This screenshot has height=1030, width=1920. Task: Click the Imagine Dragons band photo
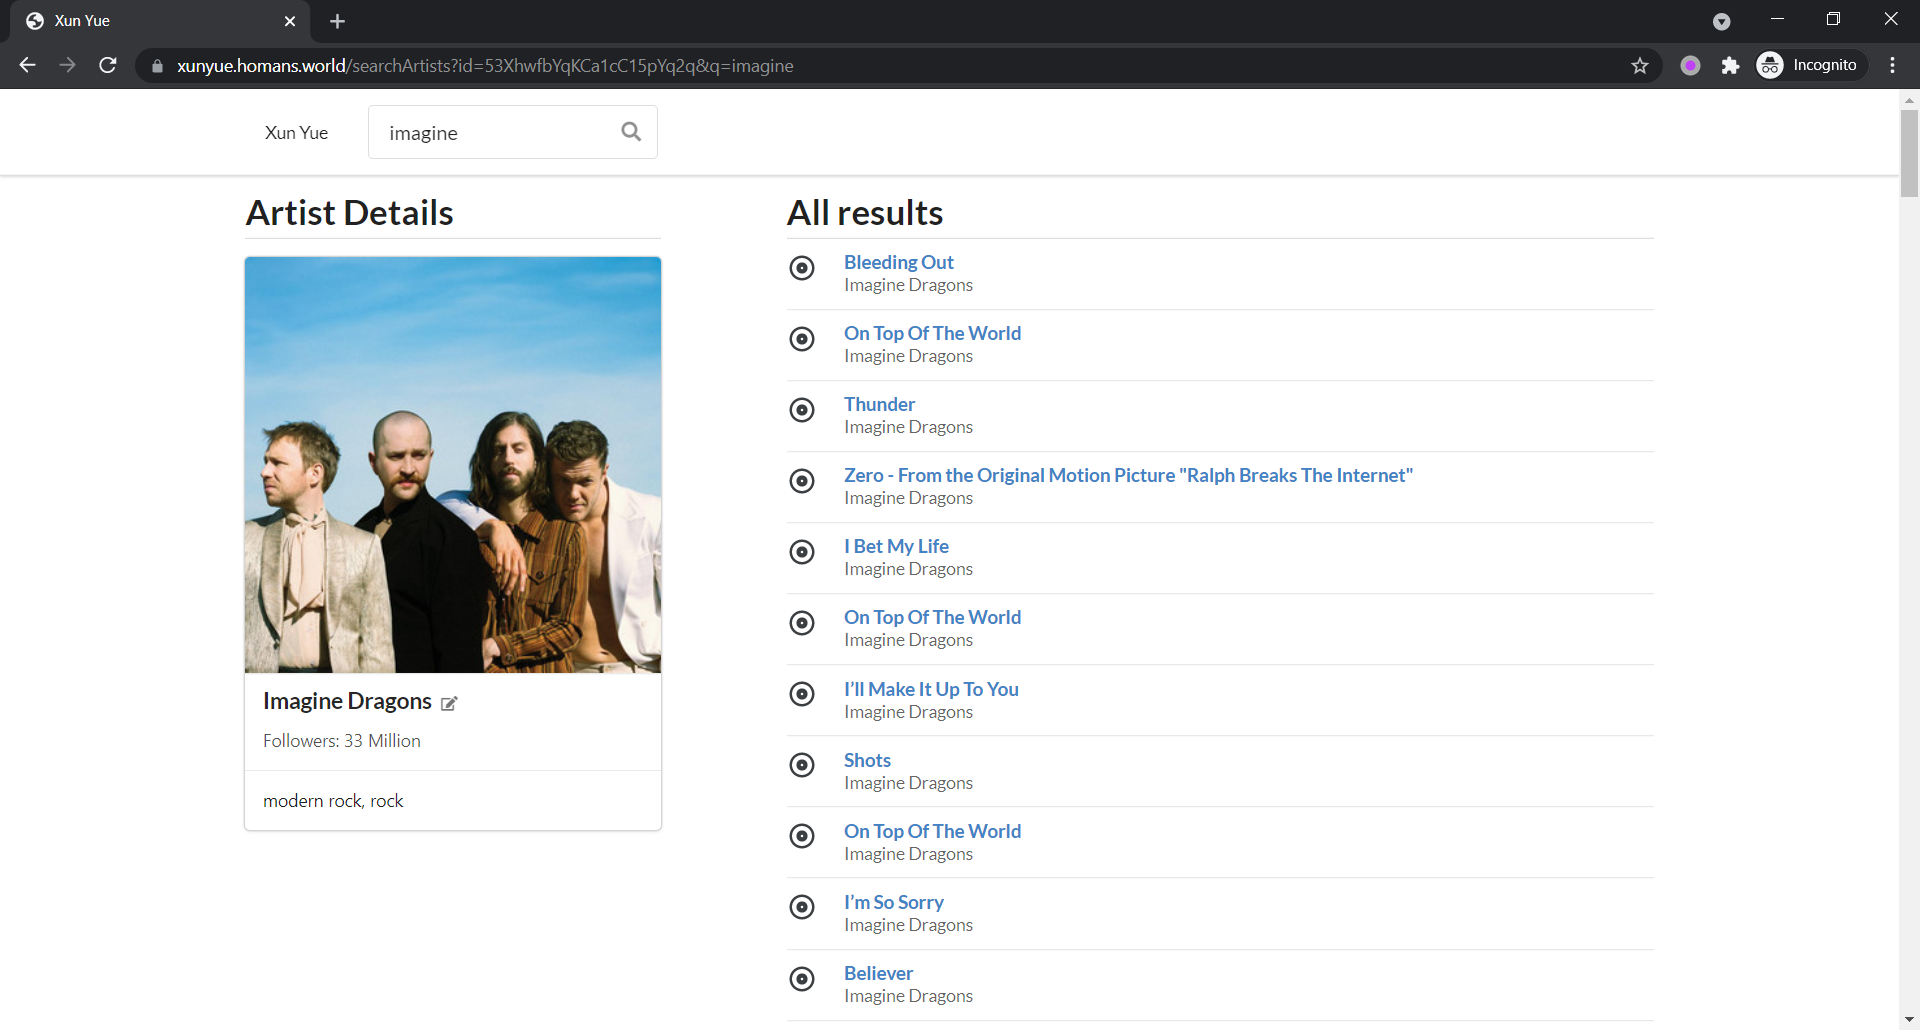click(453, 465)
